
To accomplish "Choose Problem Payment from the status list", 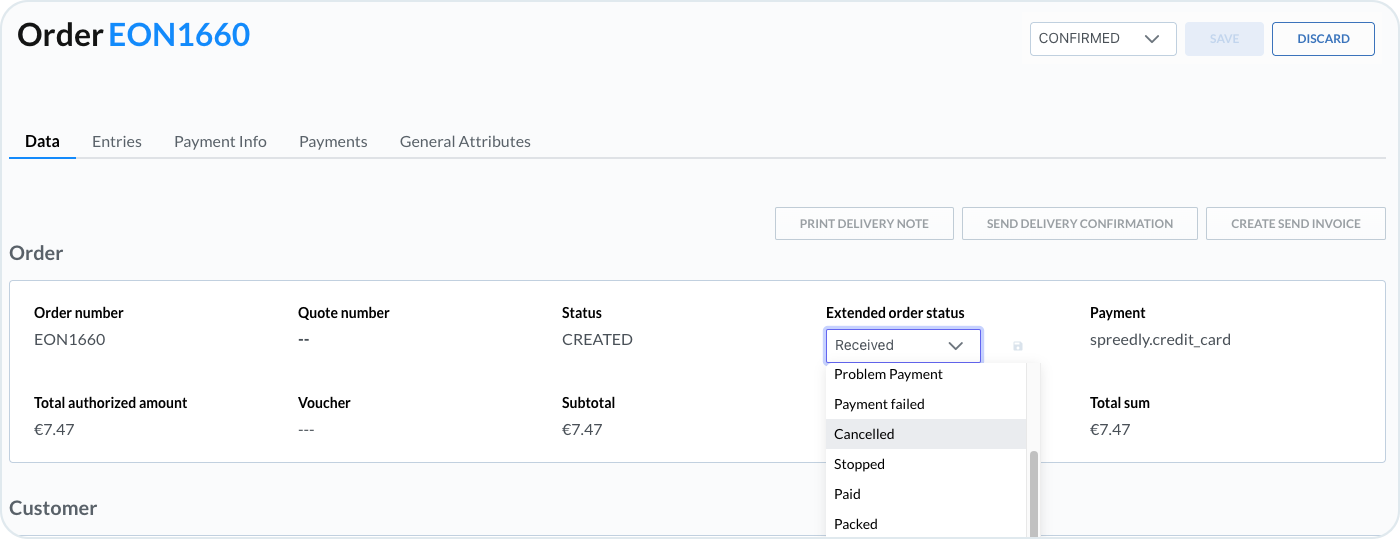I will pos(888,374).
